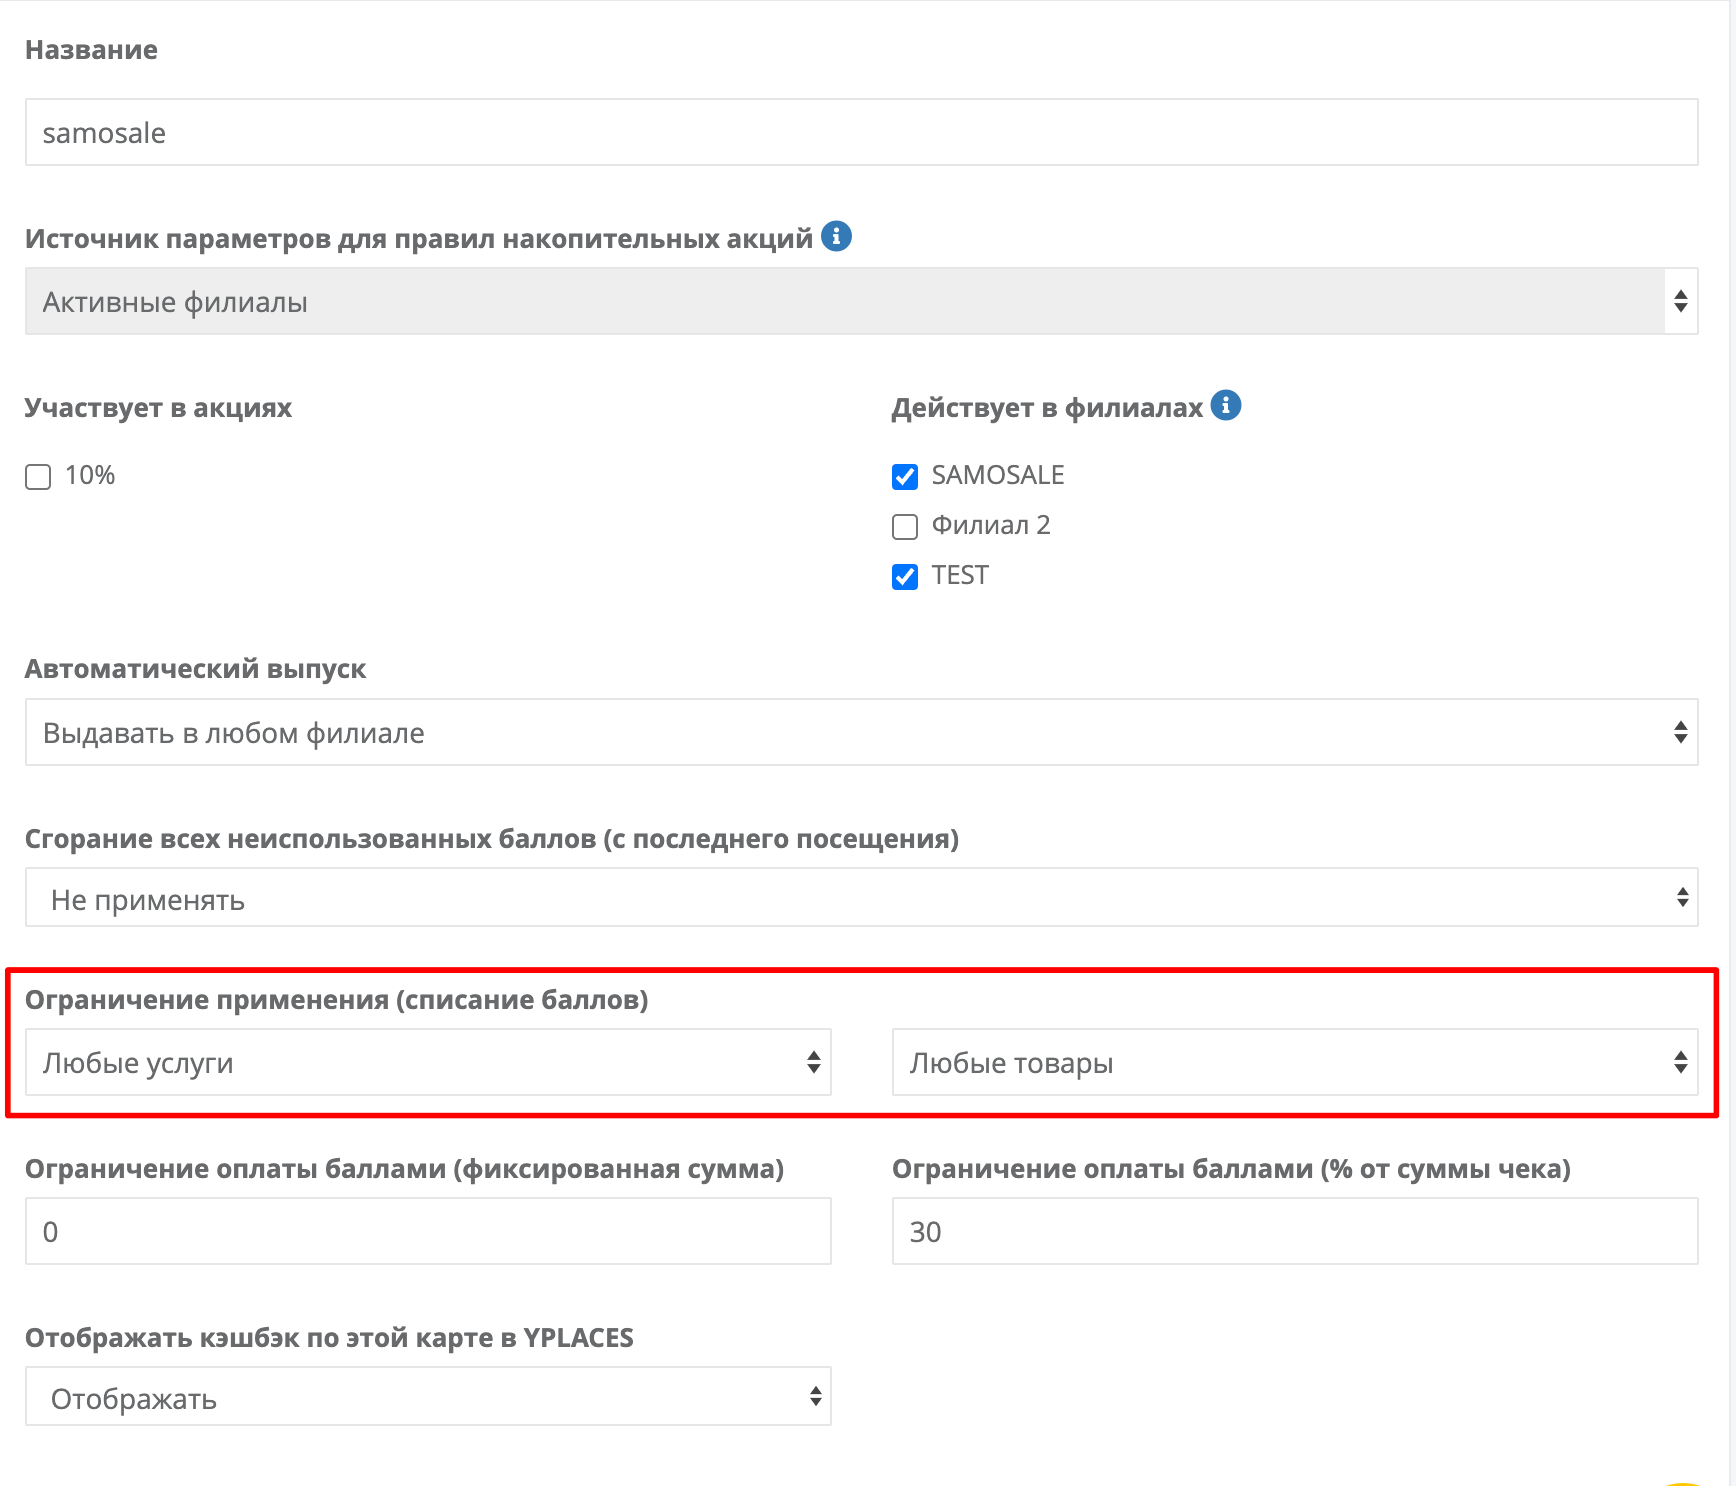Click the Ограничение применения (списание баллов) label
This screenshot has width=1736, height=1486.
336,999
